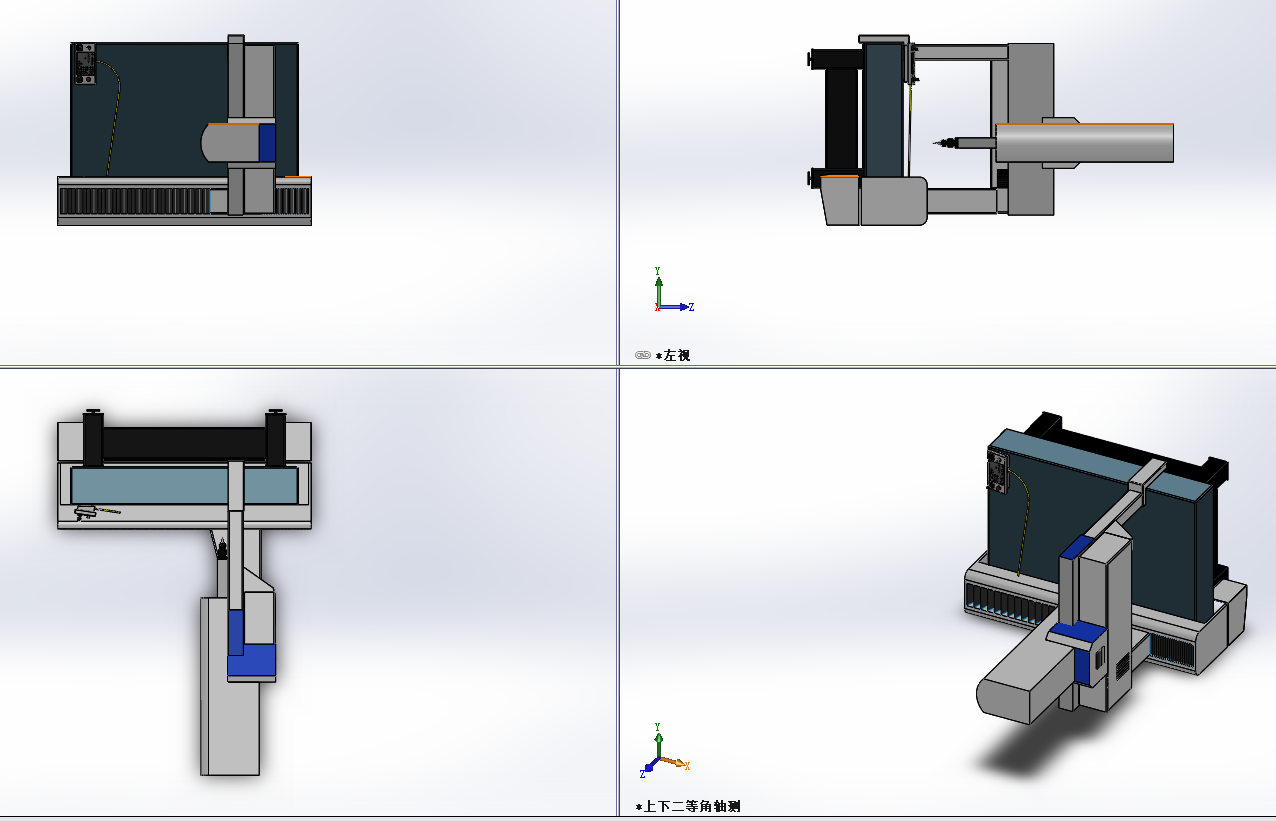
Task: Select the *上下二等角轴测 view label
Action: click(688, 806)
